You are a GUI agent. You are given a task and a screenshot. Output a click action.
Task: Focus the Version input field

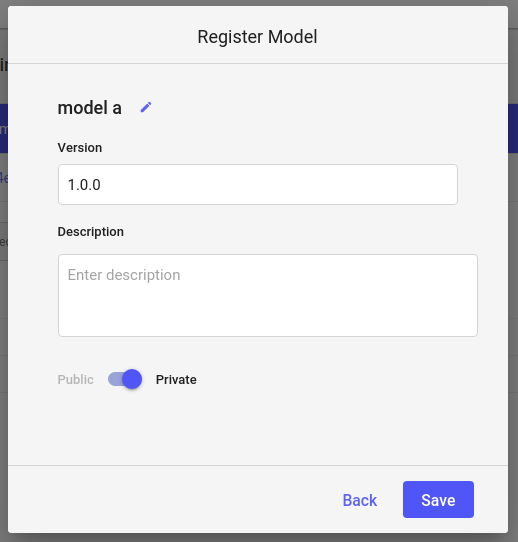point(258,185)
